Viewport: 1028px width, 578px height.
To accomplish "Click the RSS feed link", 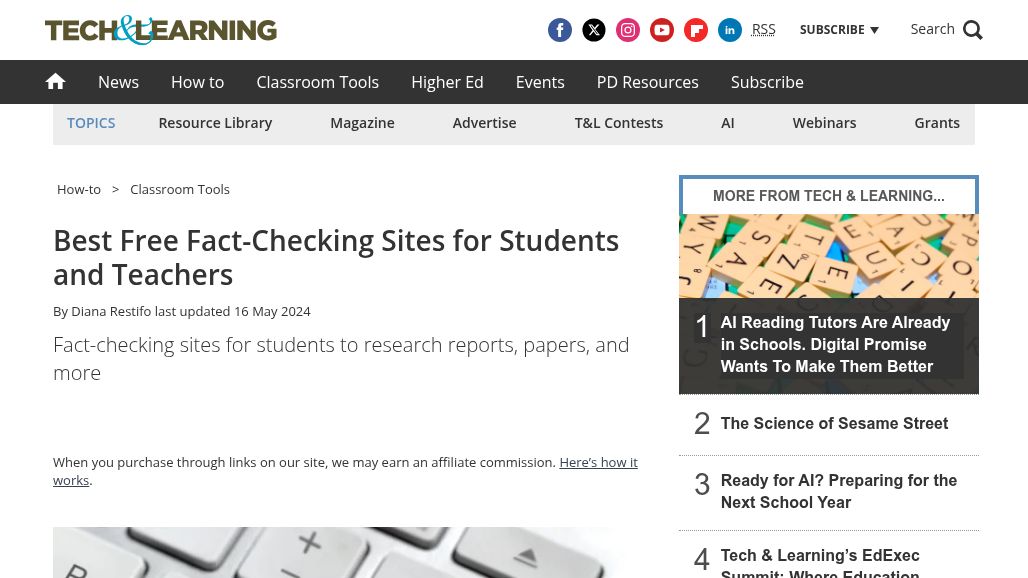I will pyautogui.click(x=763, y=29).
